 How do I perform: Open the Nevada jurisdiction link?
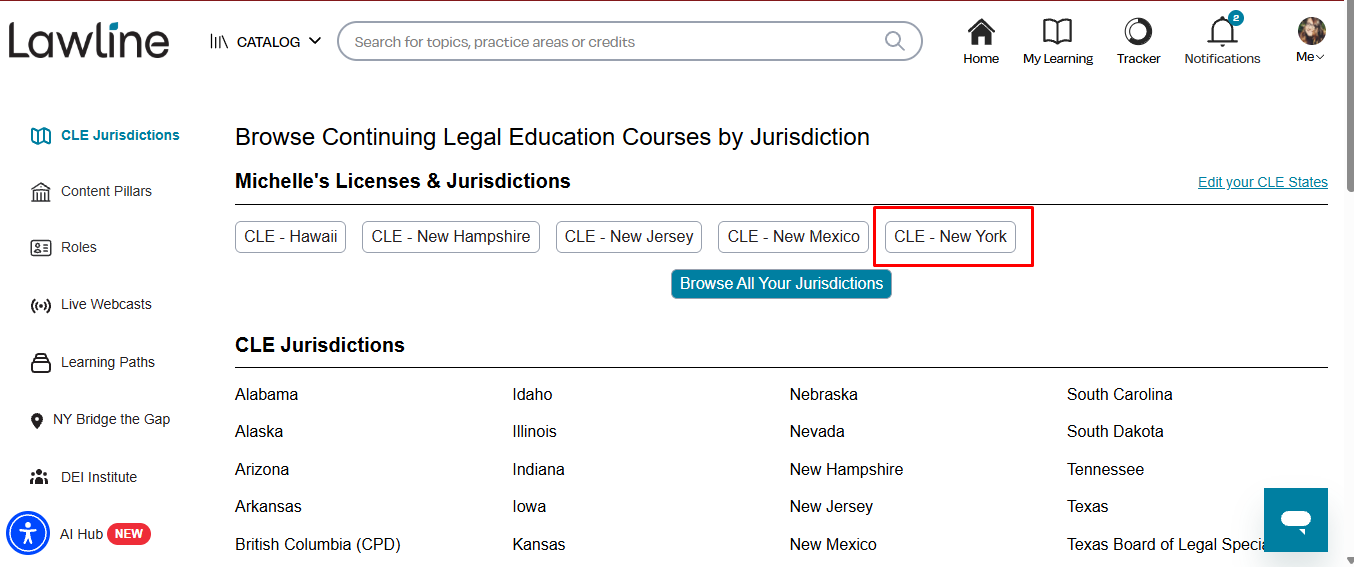(817, 432)
